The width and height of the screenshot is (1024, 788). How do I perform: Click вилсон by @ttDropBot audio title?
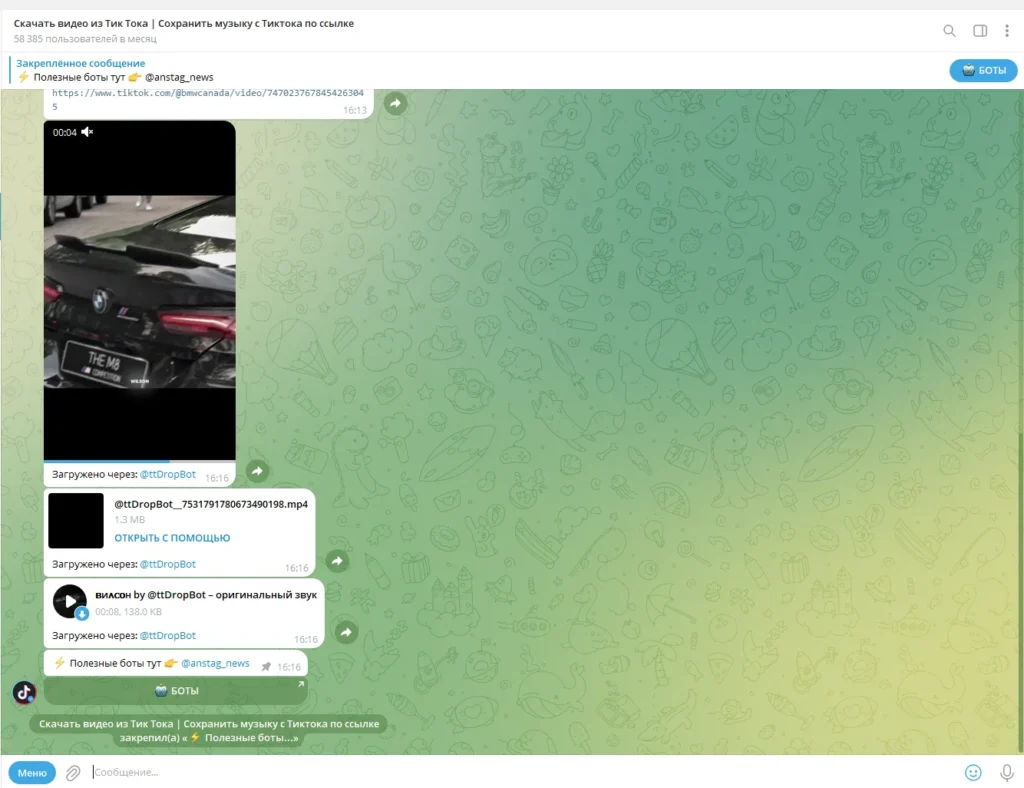[x=206, y=595]
